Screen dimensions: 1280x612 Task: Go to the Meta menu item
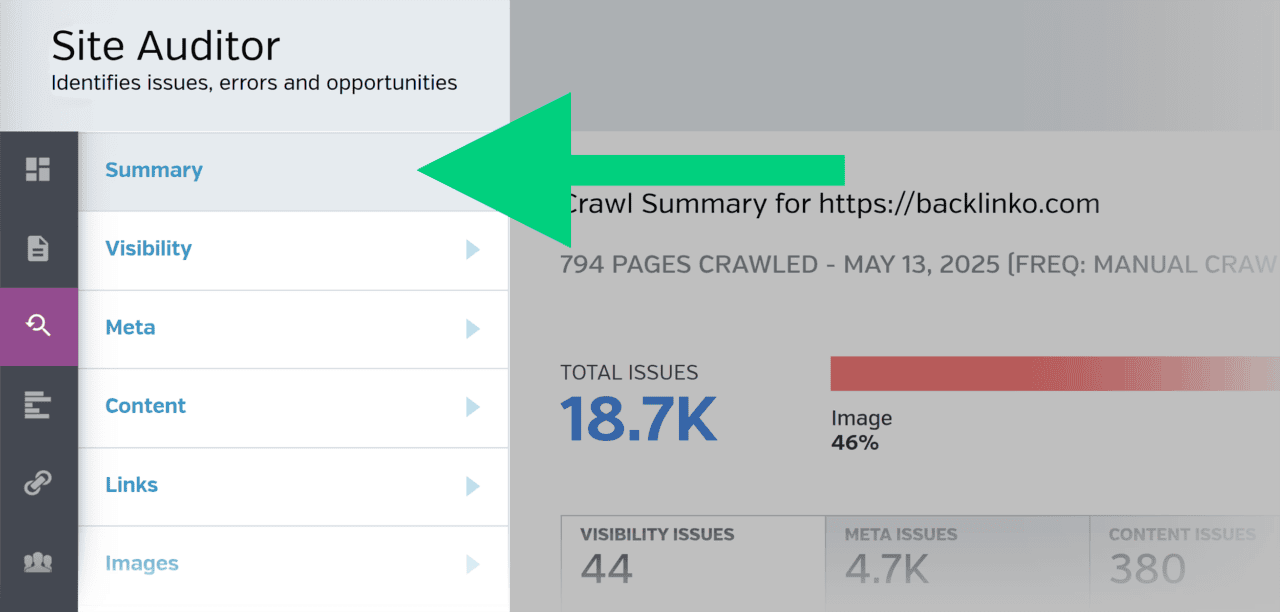(x=130, y=327)
